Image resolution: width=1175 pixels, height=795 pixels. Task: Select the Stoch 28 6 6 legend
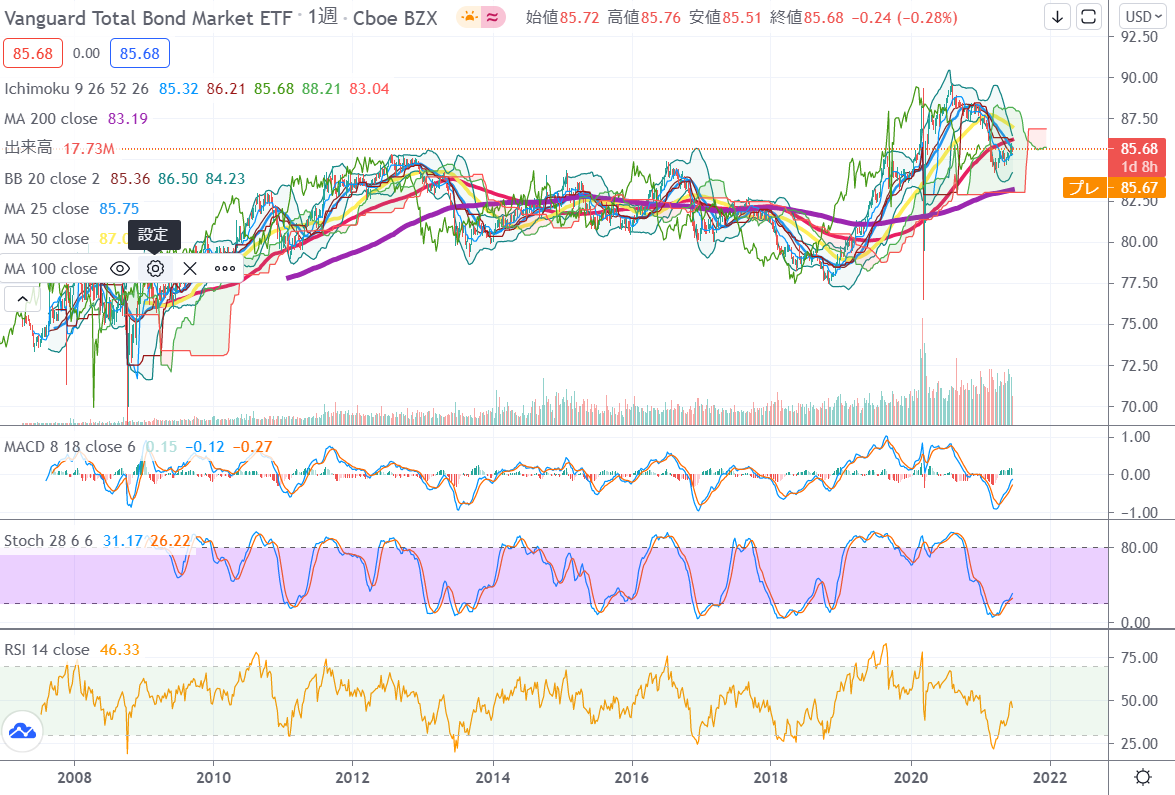point(49,540)
